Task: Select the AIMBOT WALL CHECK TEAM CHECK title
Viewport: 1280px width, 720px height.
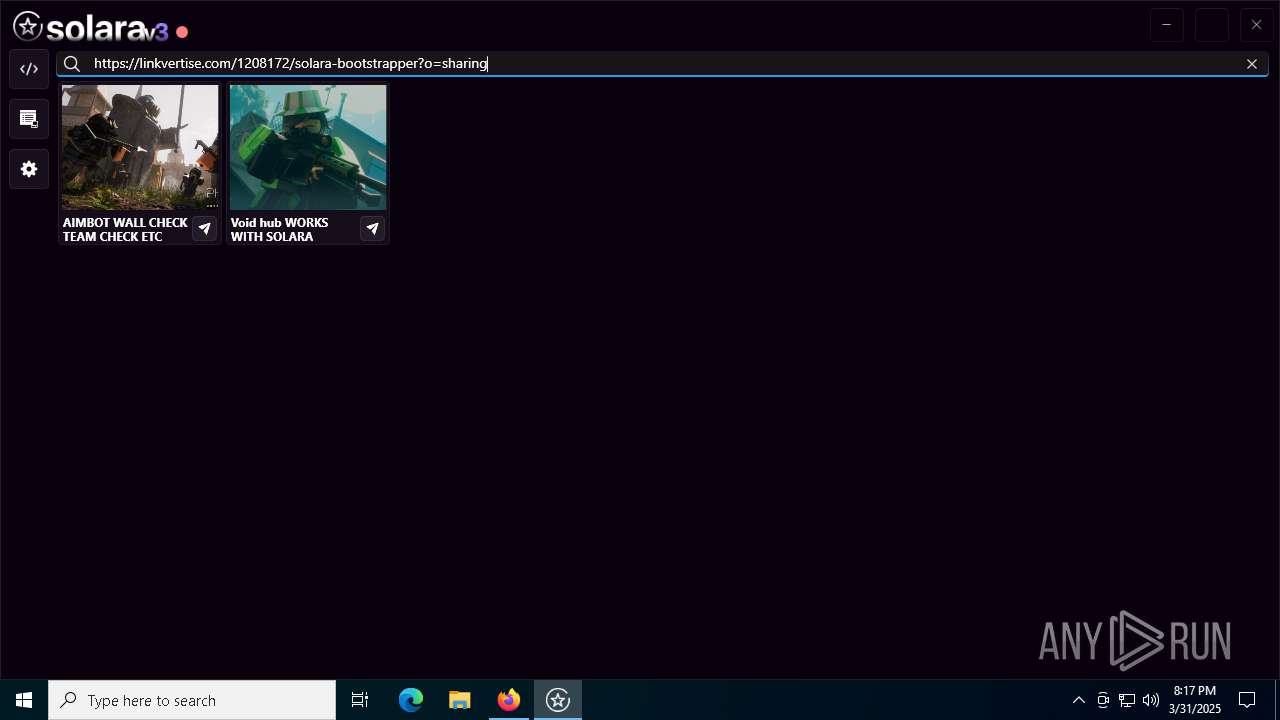Action: [125, 229]
